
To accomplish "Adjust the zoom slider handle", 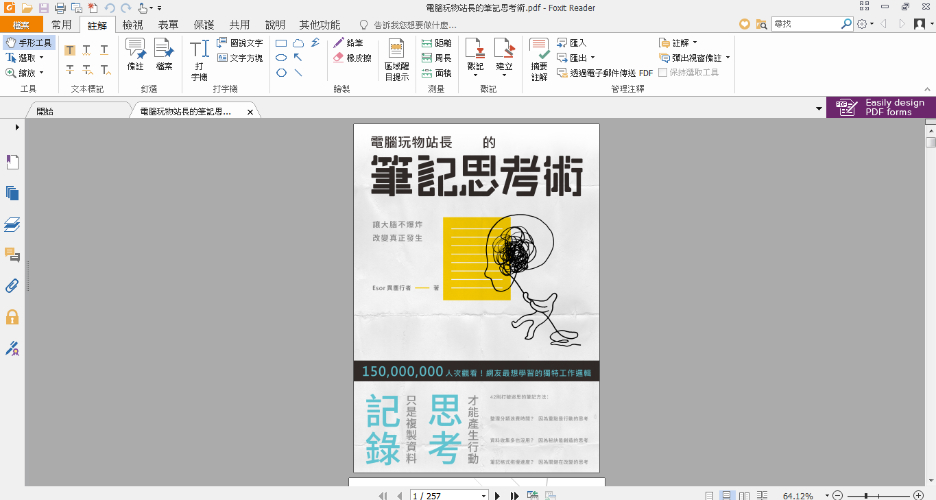I will tap(866, 496).
